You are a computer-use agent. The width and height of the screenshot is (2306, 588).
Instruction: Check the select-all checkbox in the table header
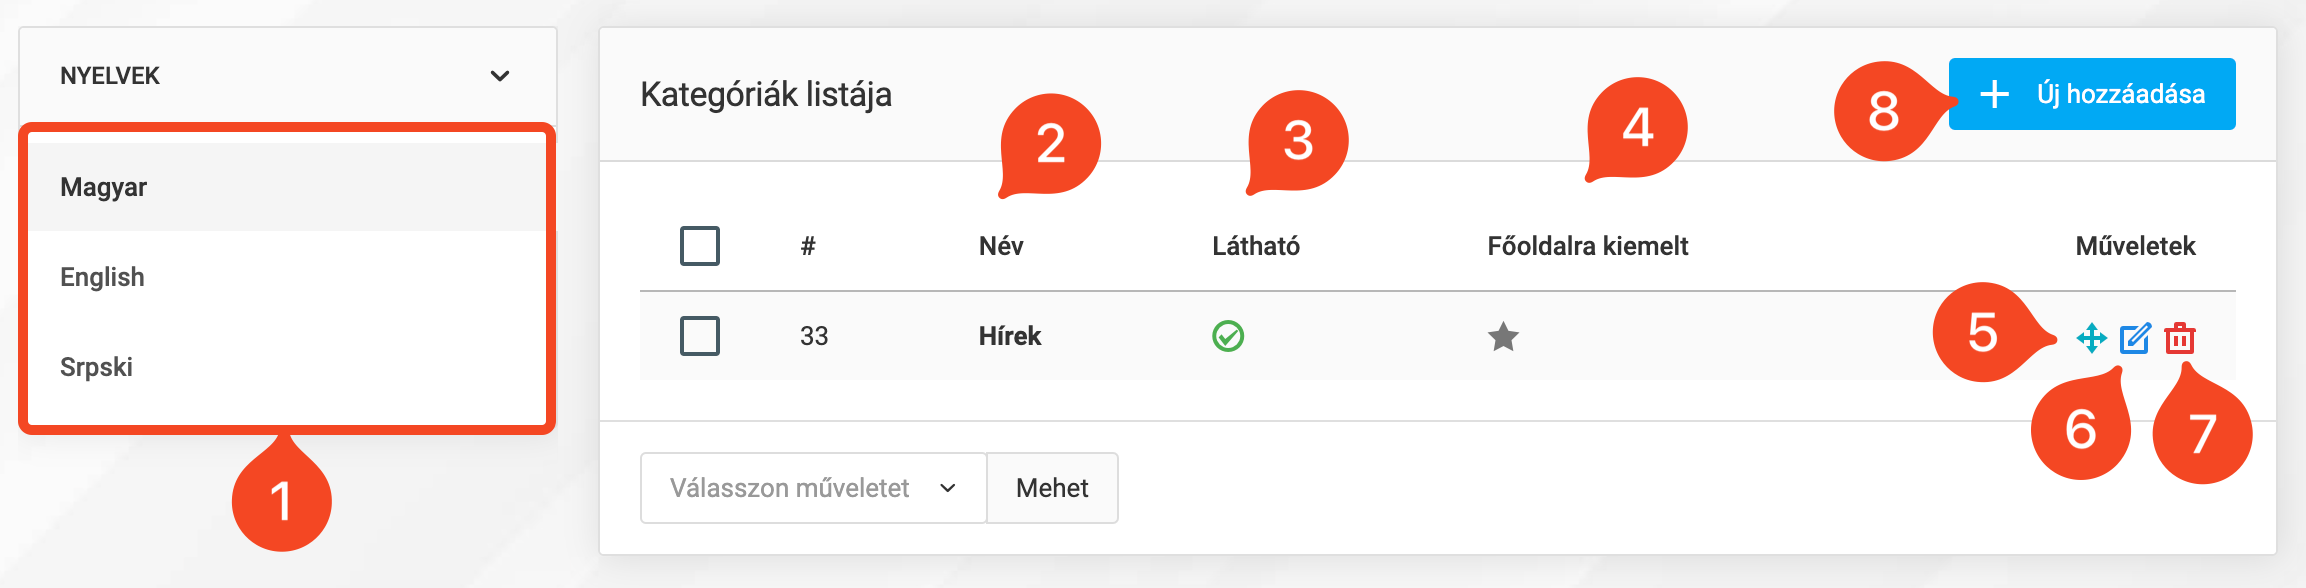point(700,245)
